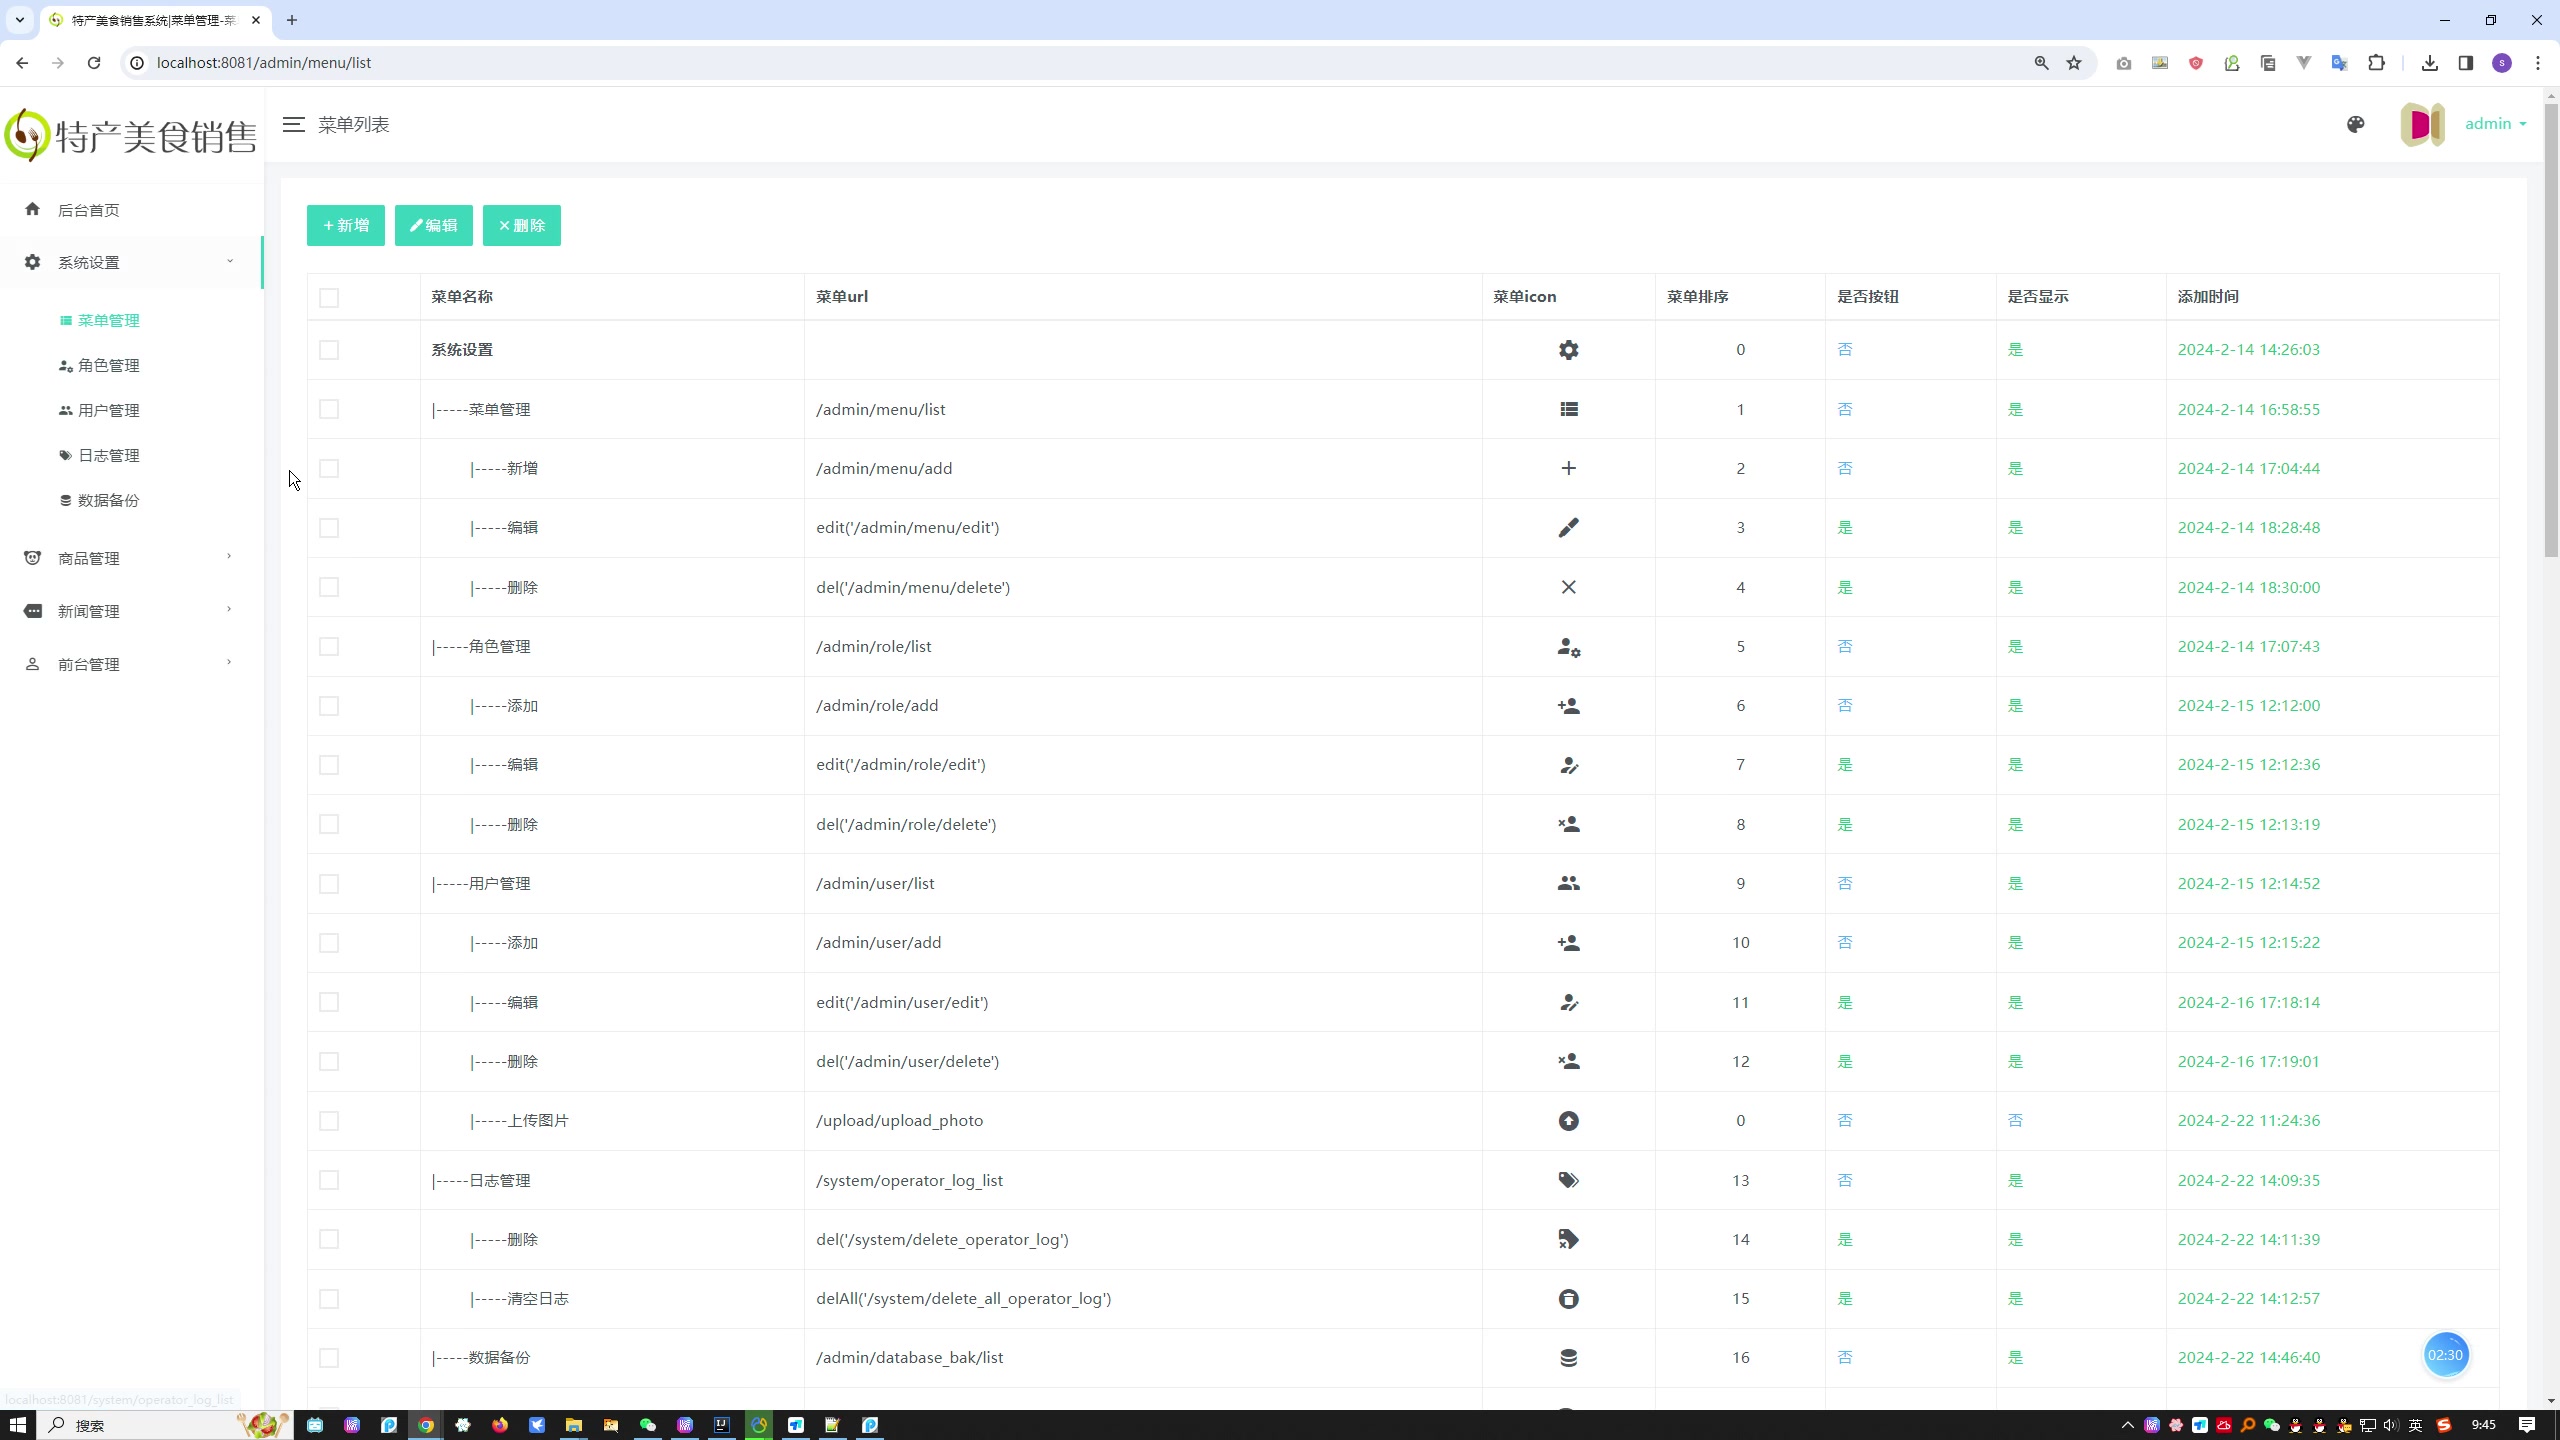2560x1440 pixels.
Task: Open the admin user dropdown
Action: pos(2495,124)
